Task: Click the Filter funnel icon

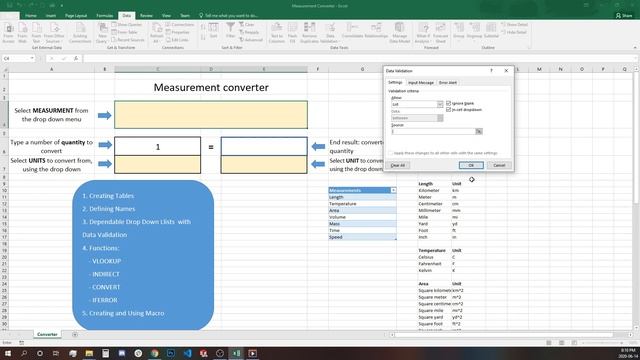Action: pyautogui.click(x=231, y=31)
